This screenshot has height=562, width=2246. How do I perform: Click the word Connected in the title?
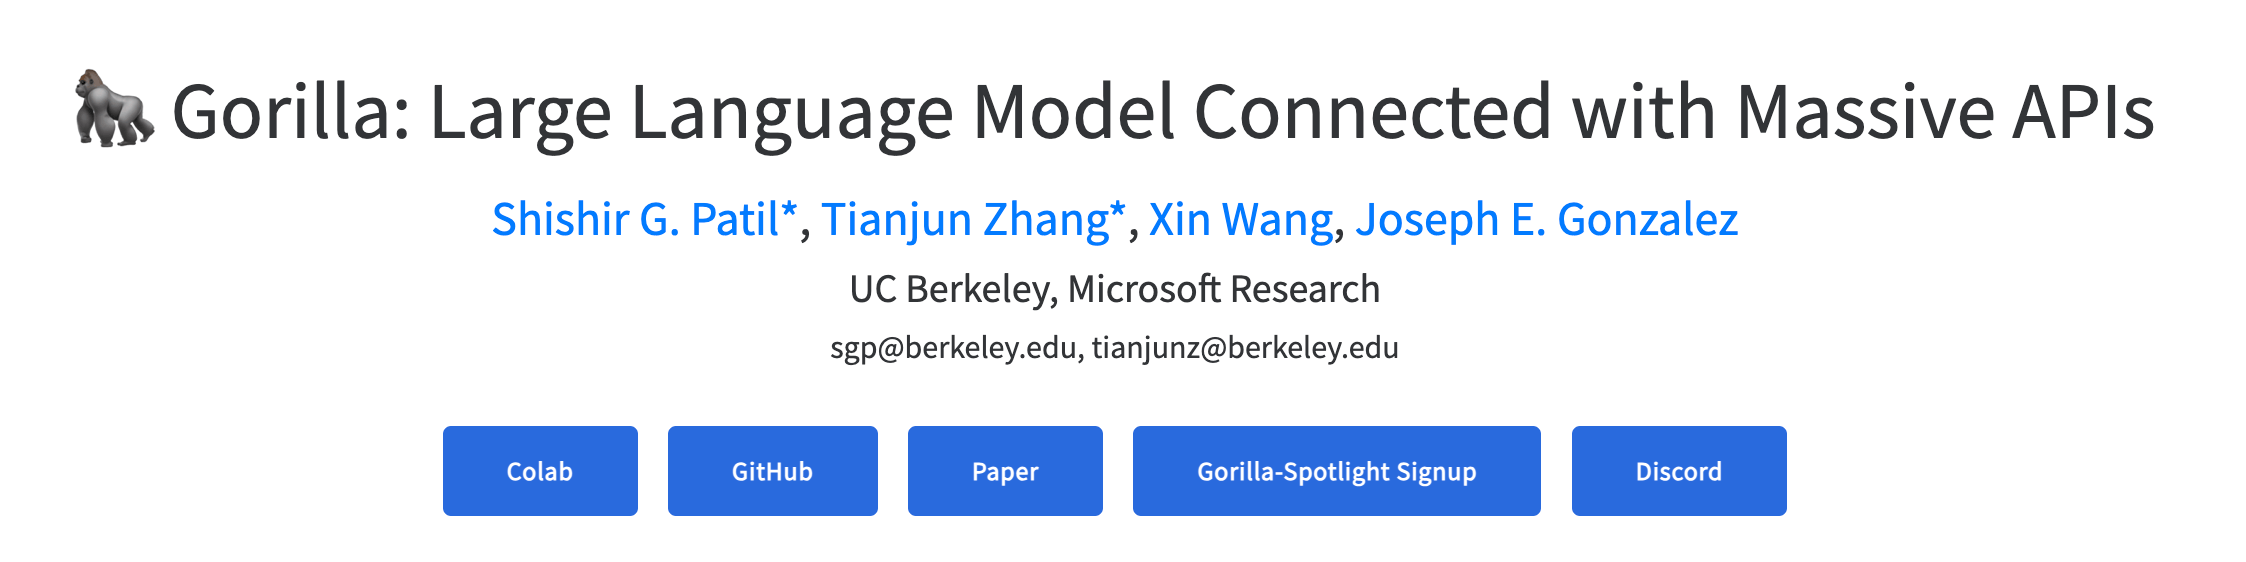(1373, 111)
